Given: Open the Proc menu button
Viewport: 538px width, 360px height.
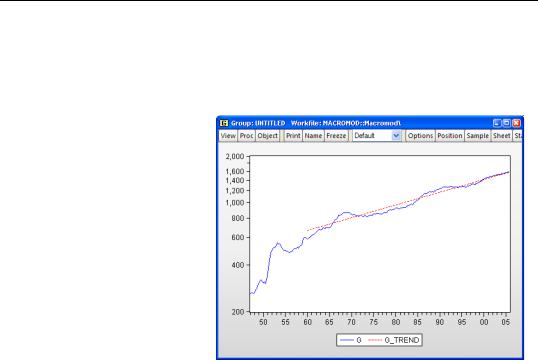Looking at the screenshot, I should tap(246, 136).
